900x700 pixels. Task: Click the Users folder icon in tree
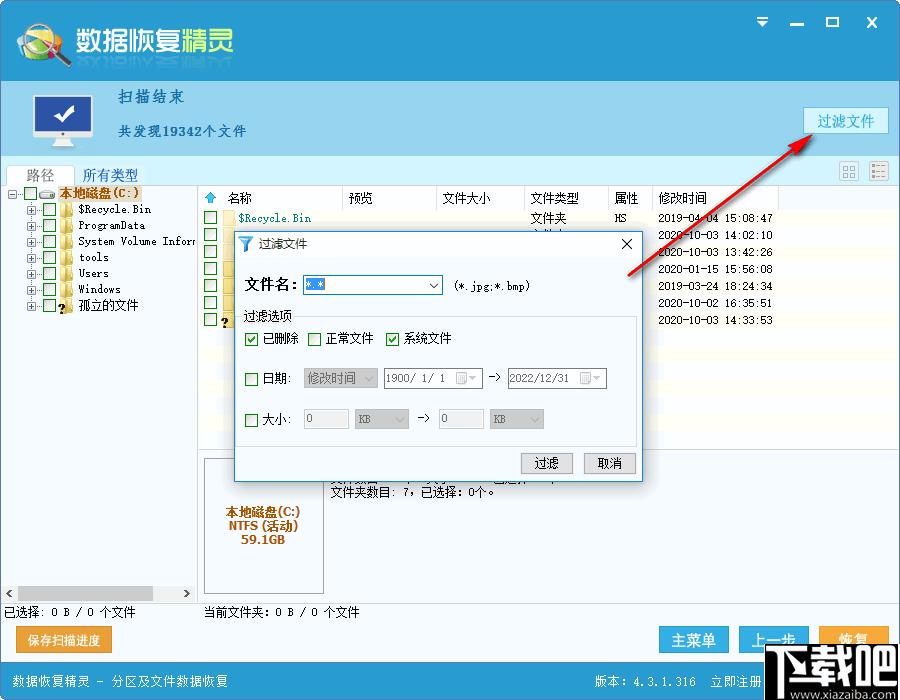pyautogui.click(x=67, y=273)
